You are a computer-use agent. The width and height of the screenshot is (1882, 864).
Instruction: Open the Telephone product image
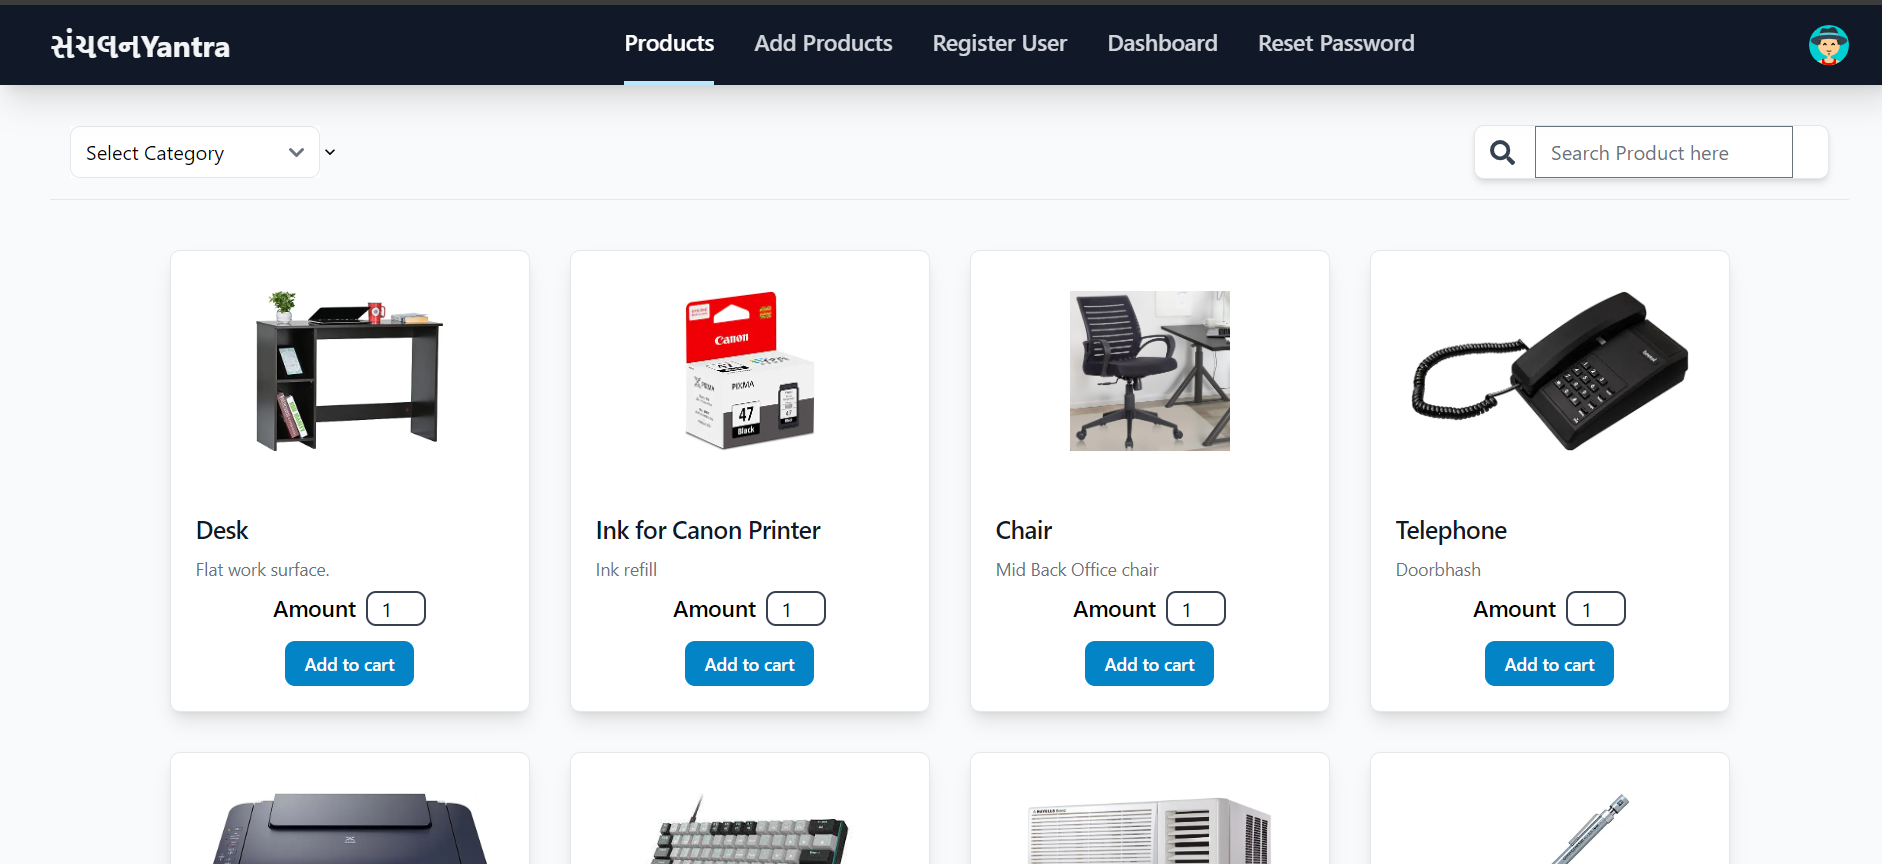tap(1550, 371)
